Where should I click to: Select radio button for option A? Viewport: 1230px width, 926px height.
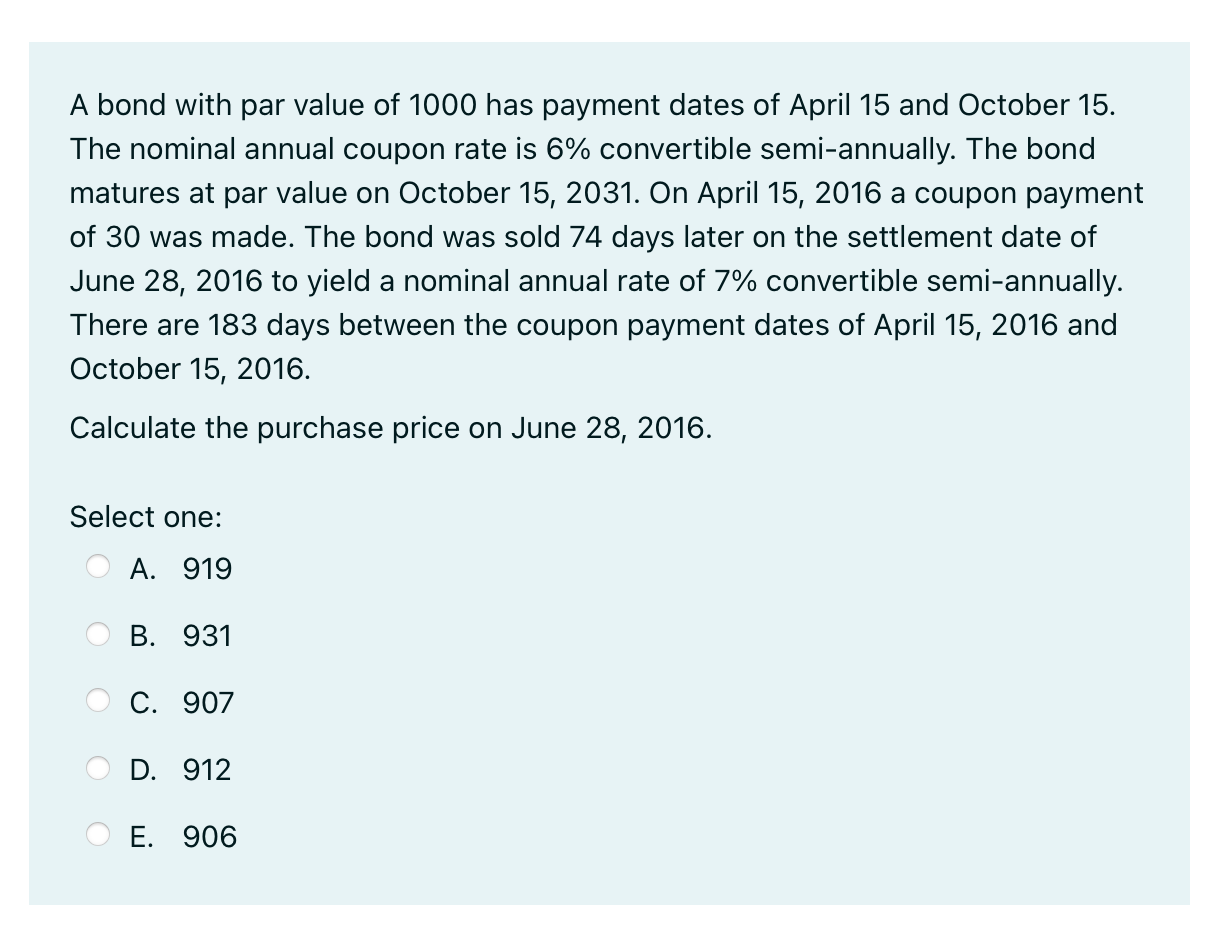[98, 566]
